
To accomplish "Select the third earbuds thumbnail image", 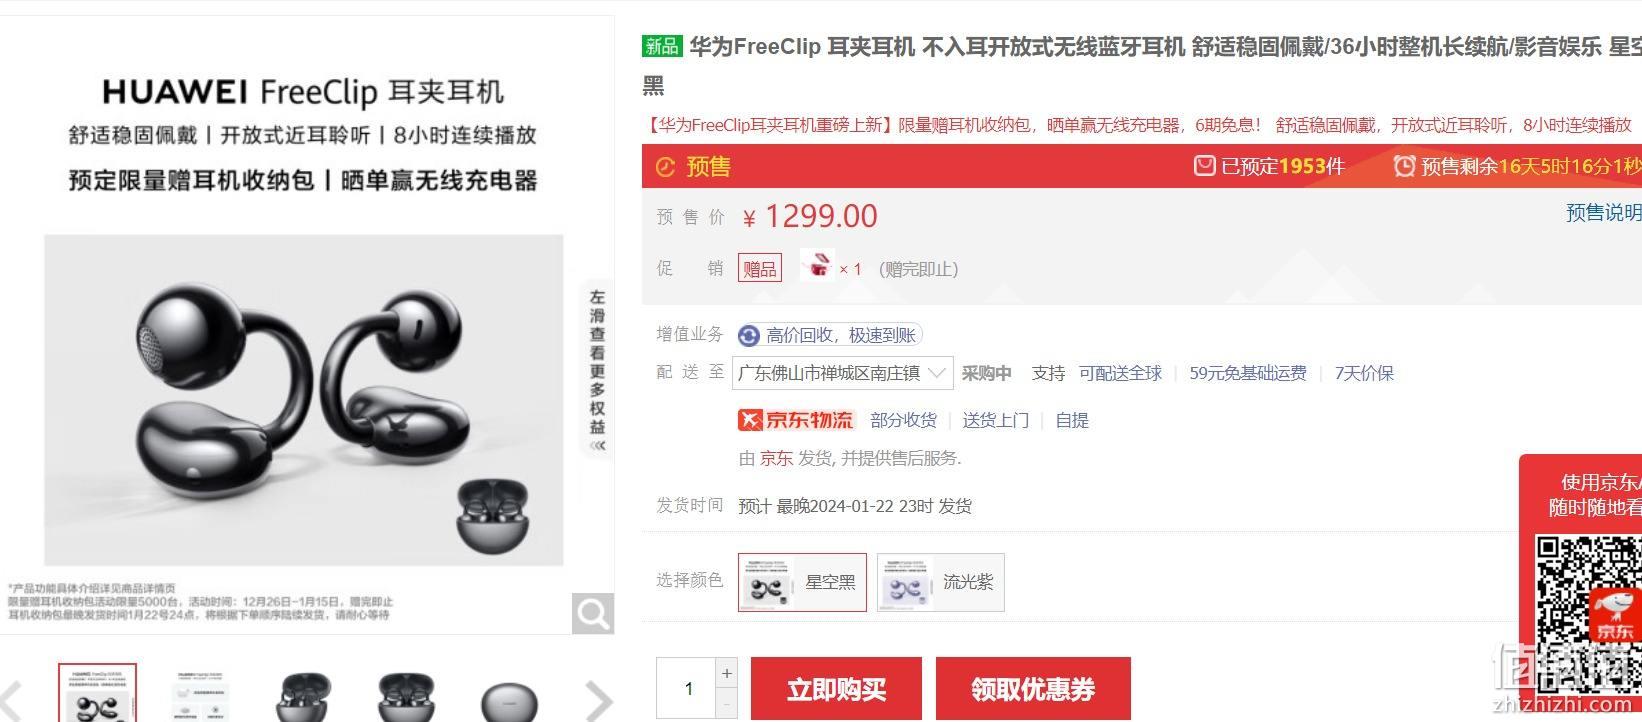I will click(x=305, y=697).
